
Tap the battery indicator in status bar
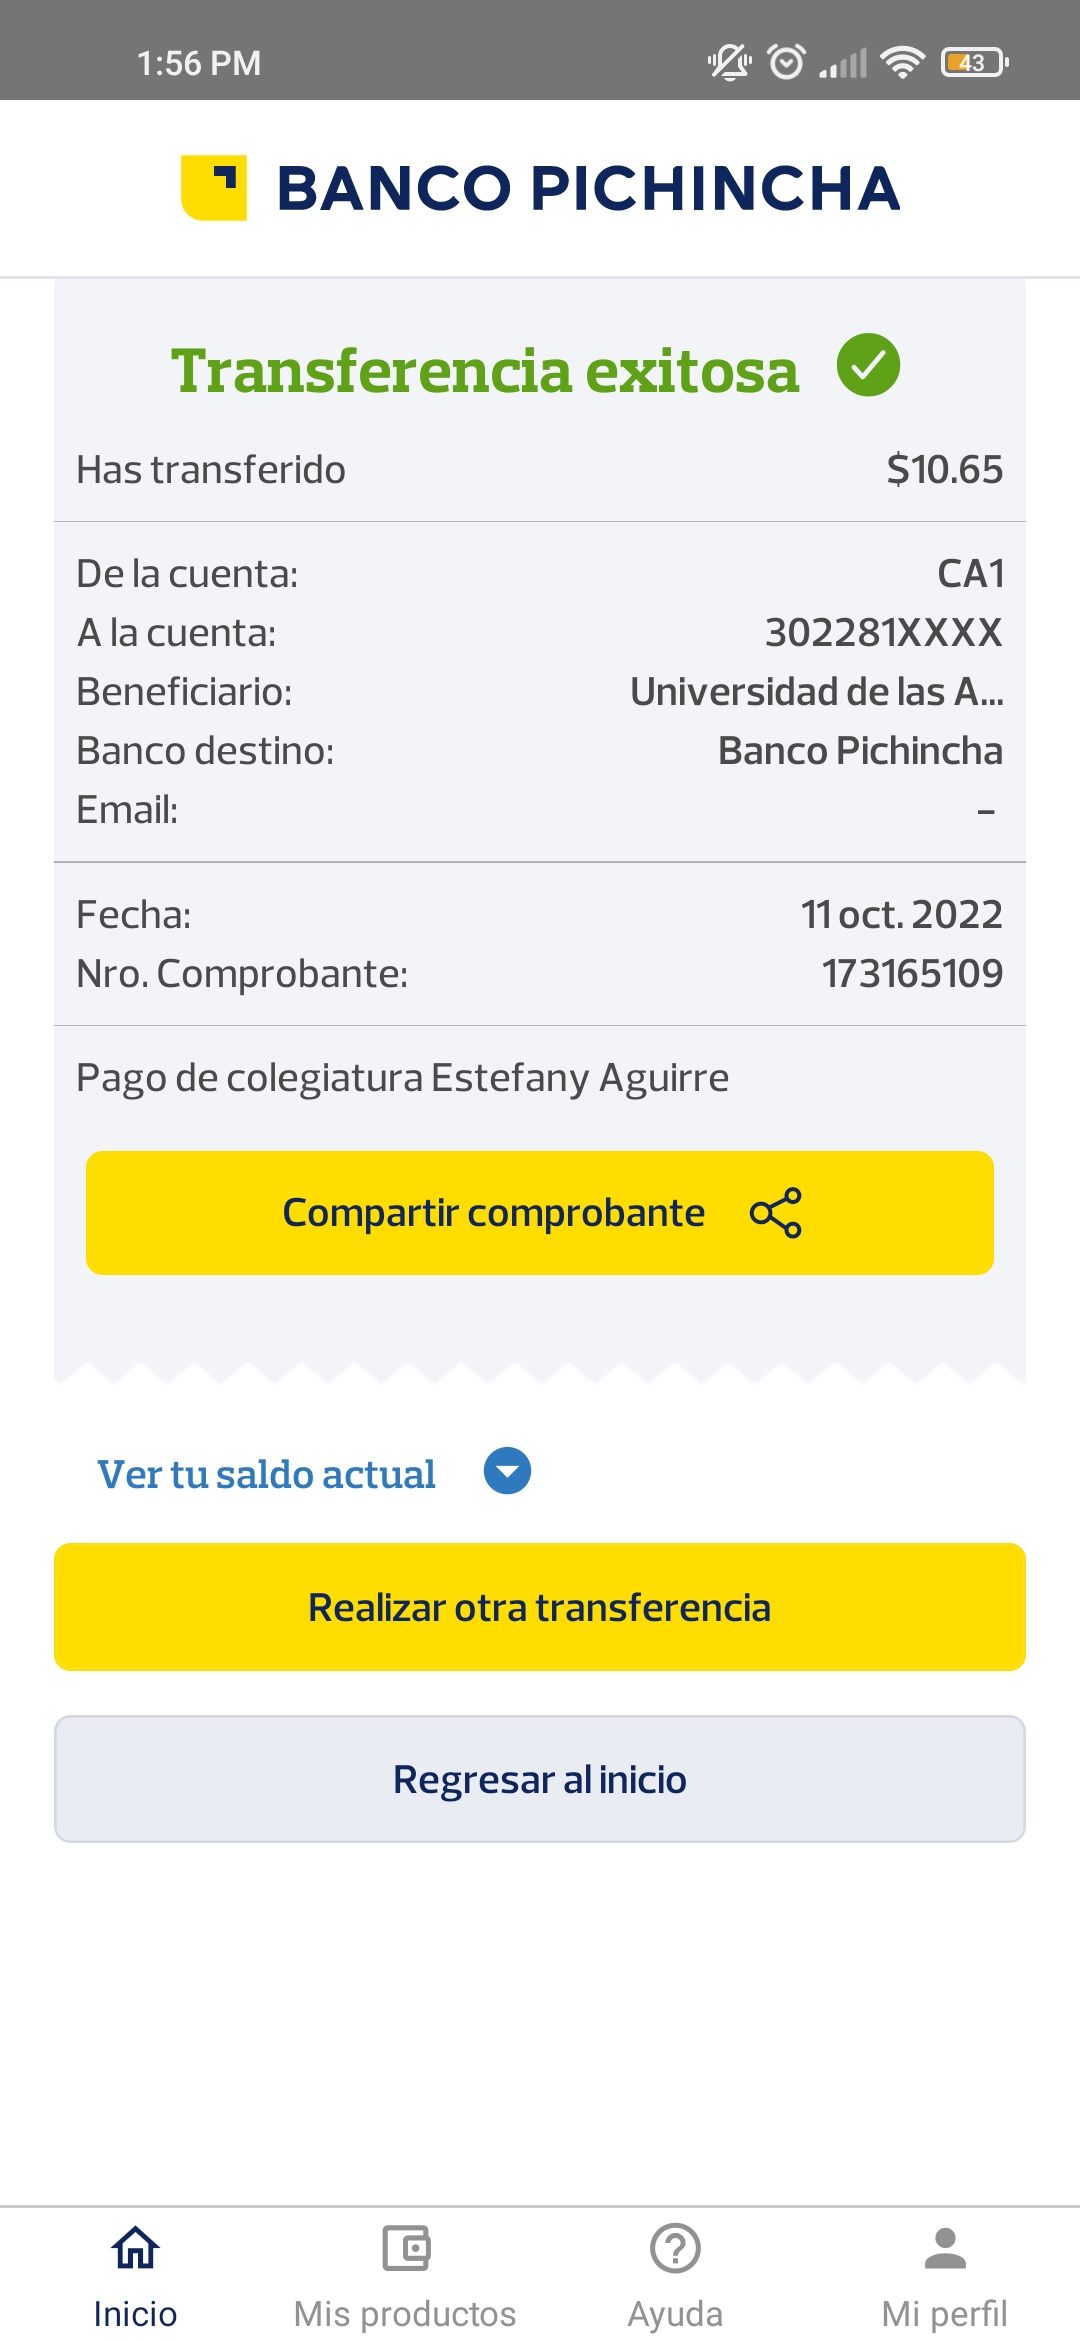(x=974, y=62)
